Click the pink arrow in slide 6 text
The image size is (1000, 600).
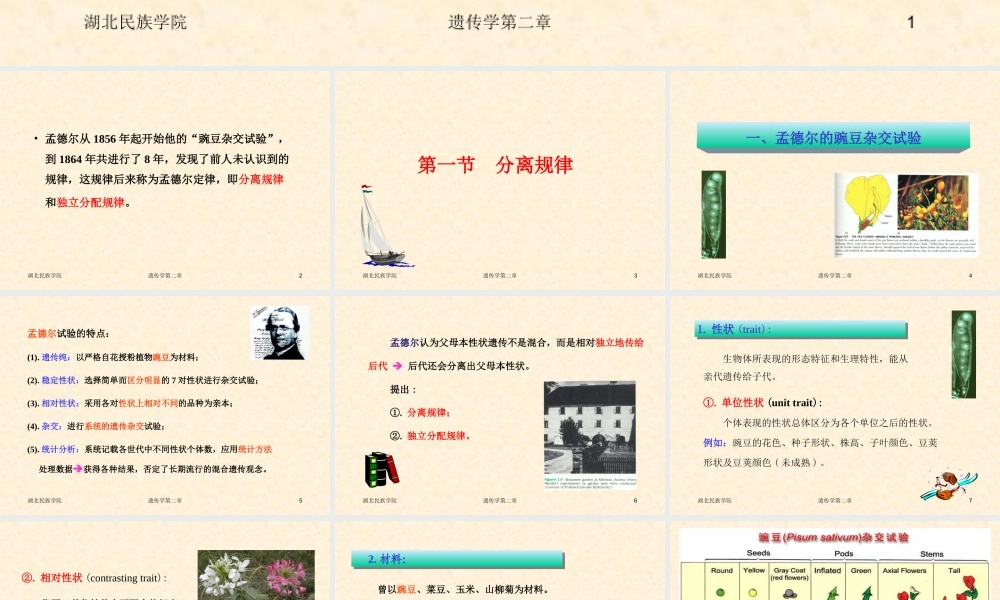coord(397,366)
